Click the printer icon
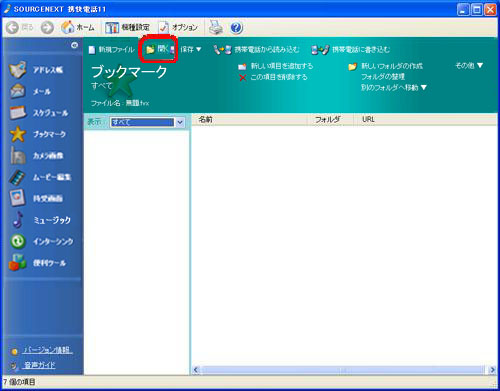Viewport: 500px width, 391px height. pos(216,27)
